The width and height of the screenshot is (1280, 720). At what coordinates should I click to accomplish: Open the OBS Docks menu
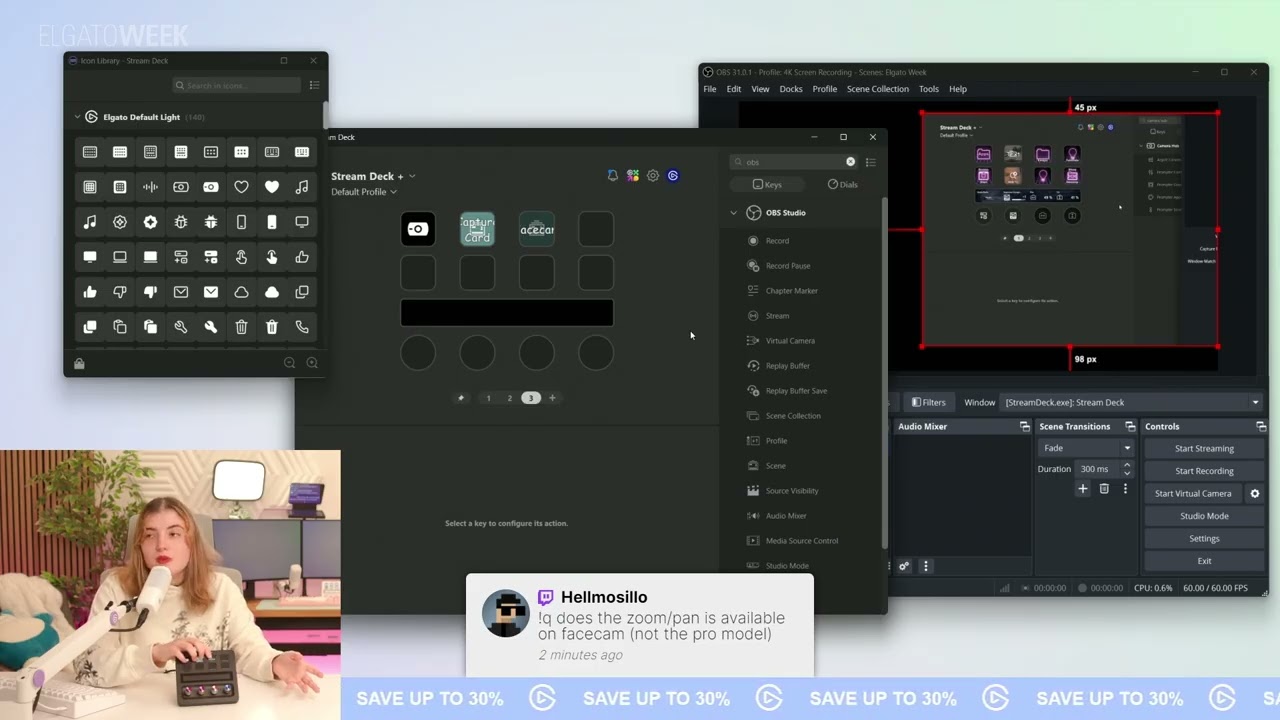point(791,89)
